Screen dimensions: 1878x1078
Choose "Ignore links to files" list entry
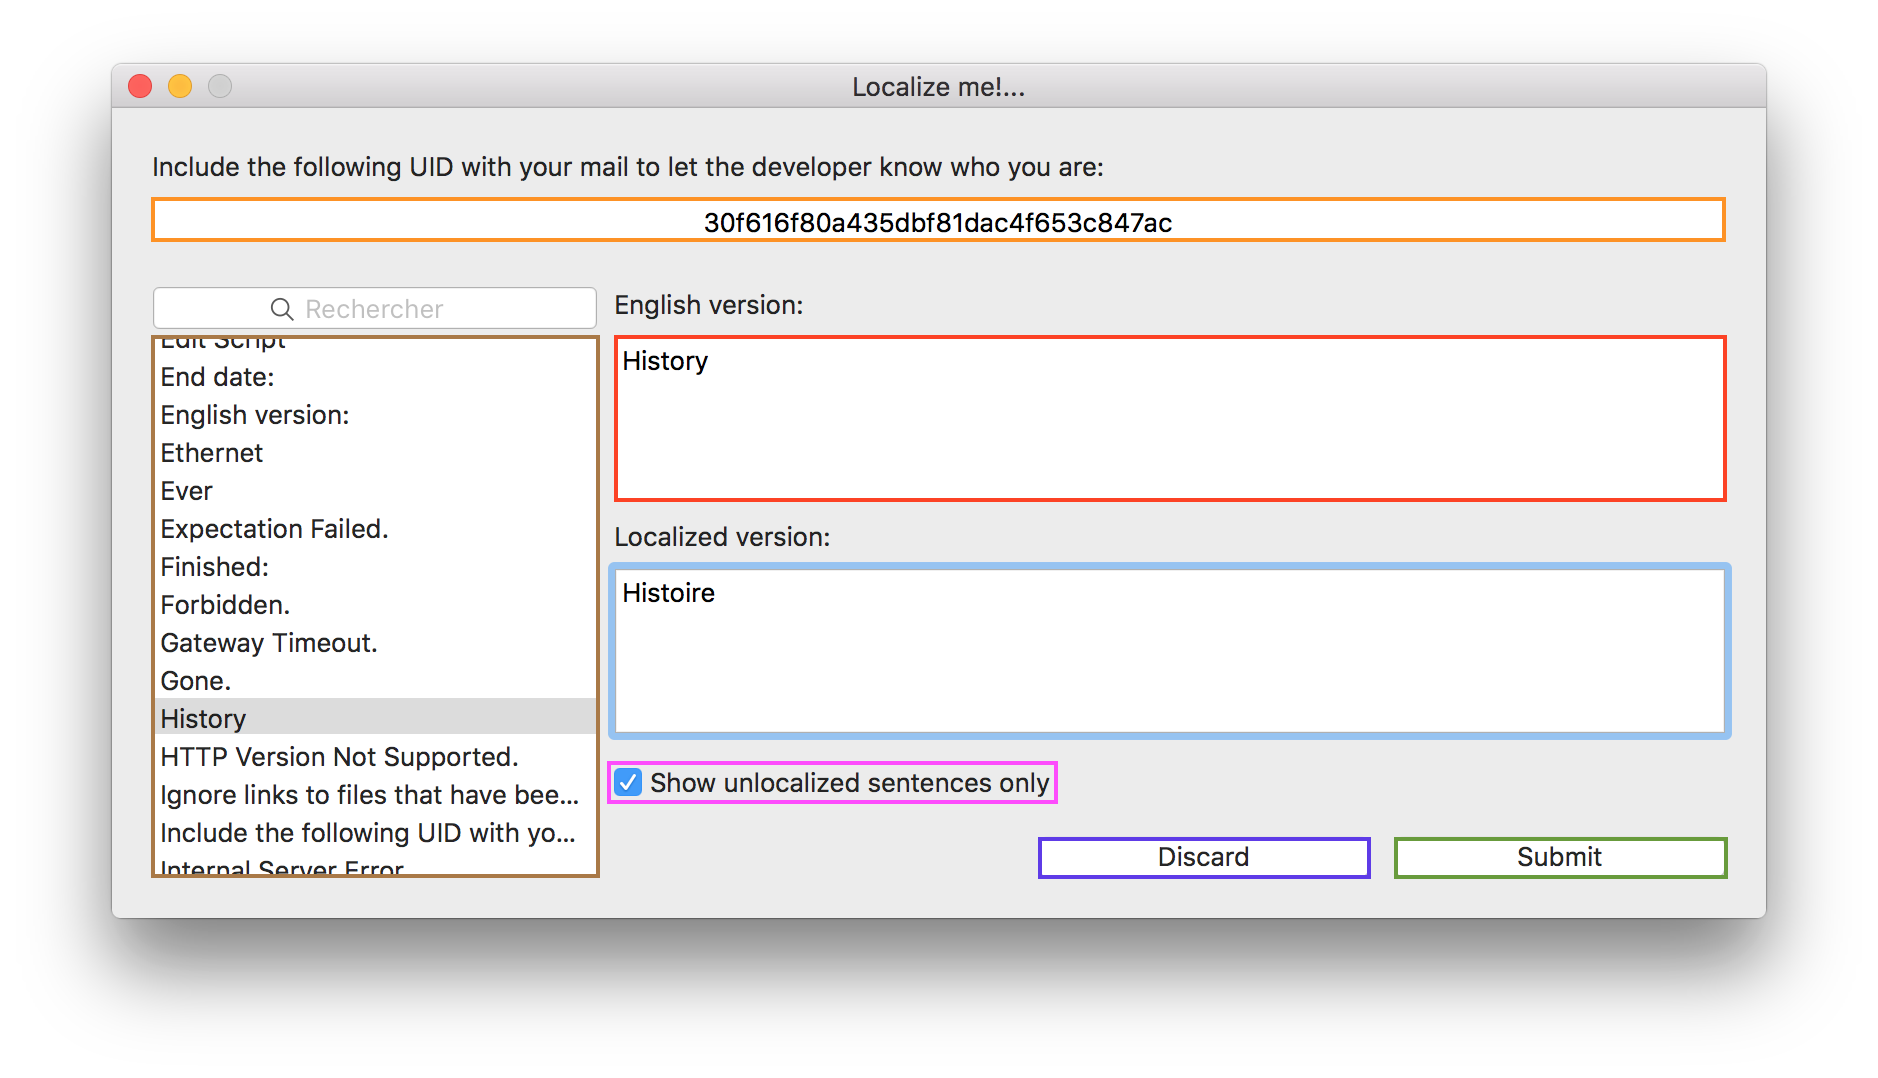[x=369, y=795]
